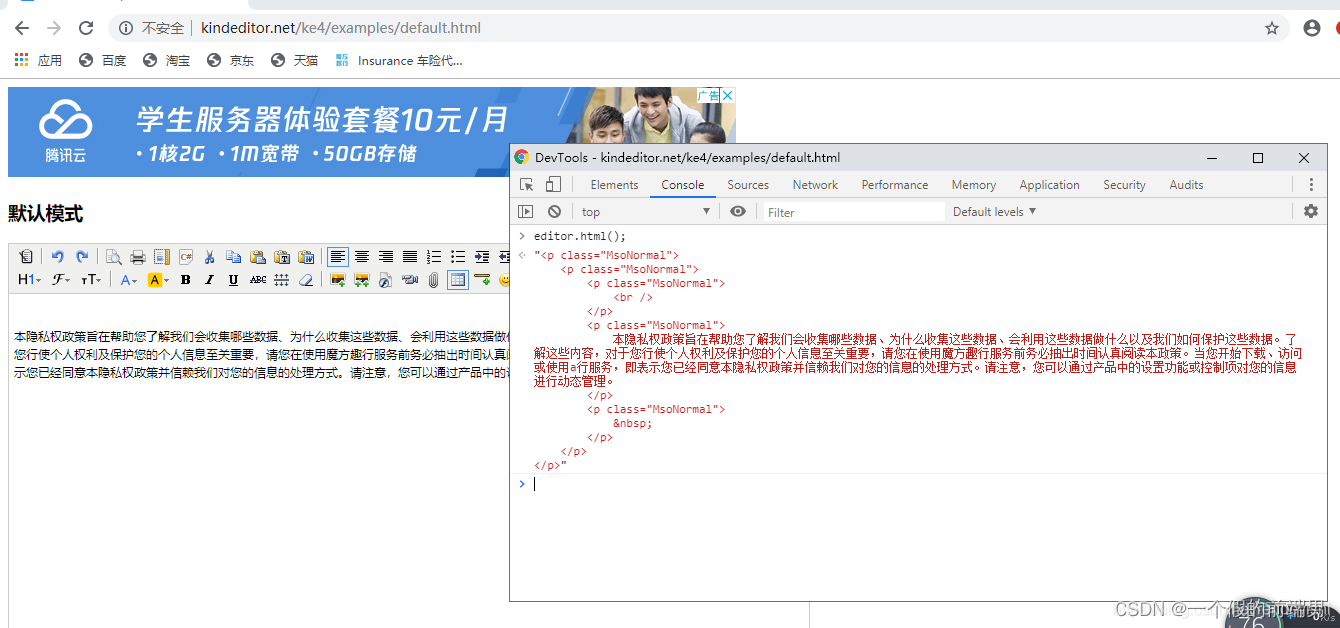Viewport: 1340px width, 628px height.
Task: Open the font color dropdown arrow
Action: click(x=135, y=280)
